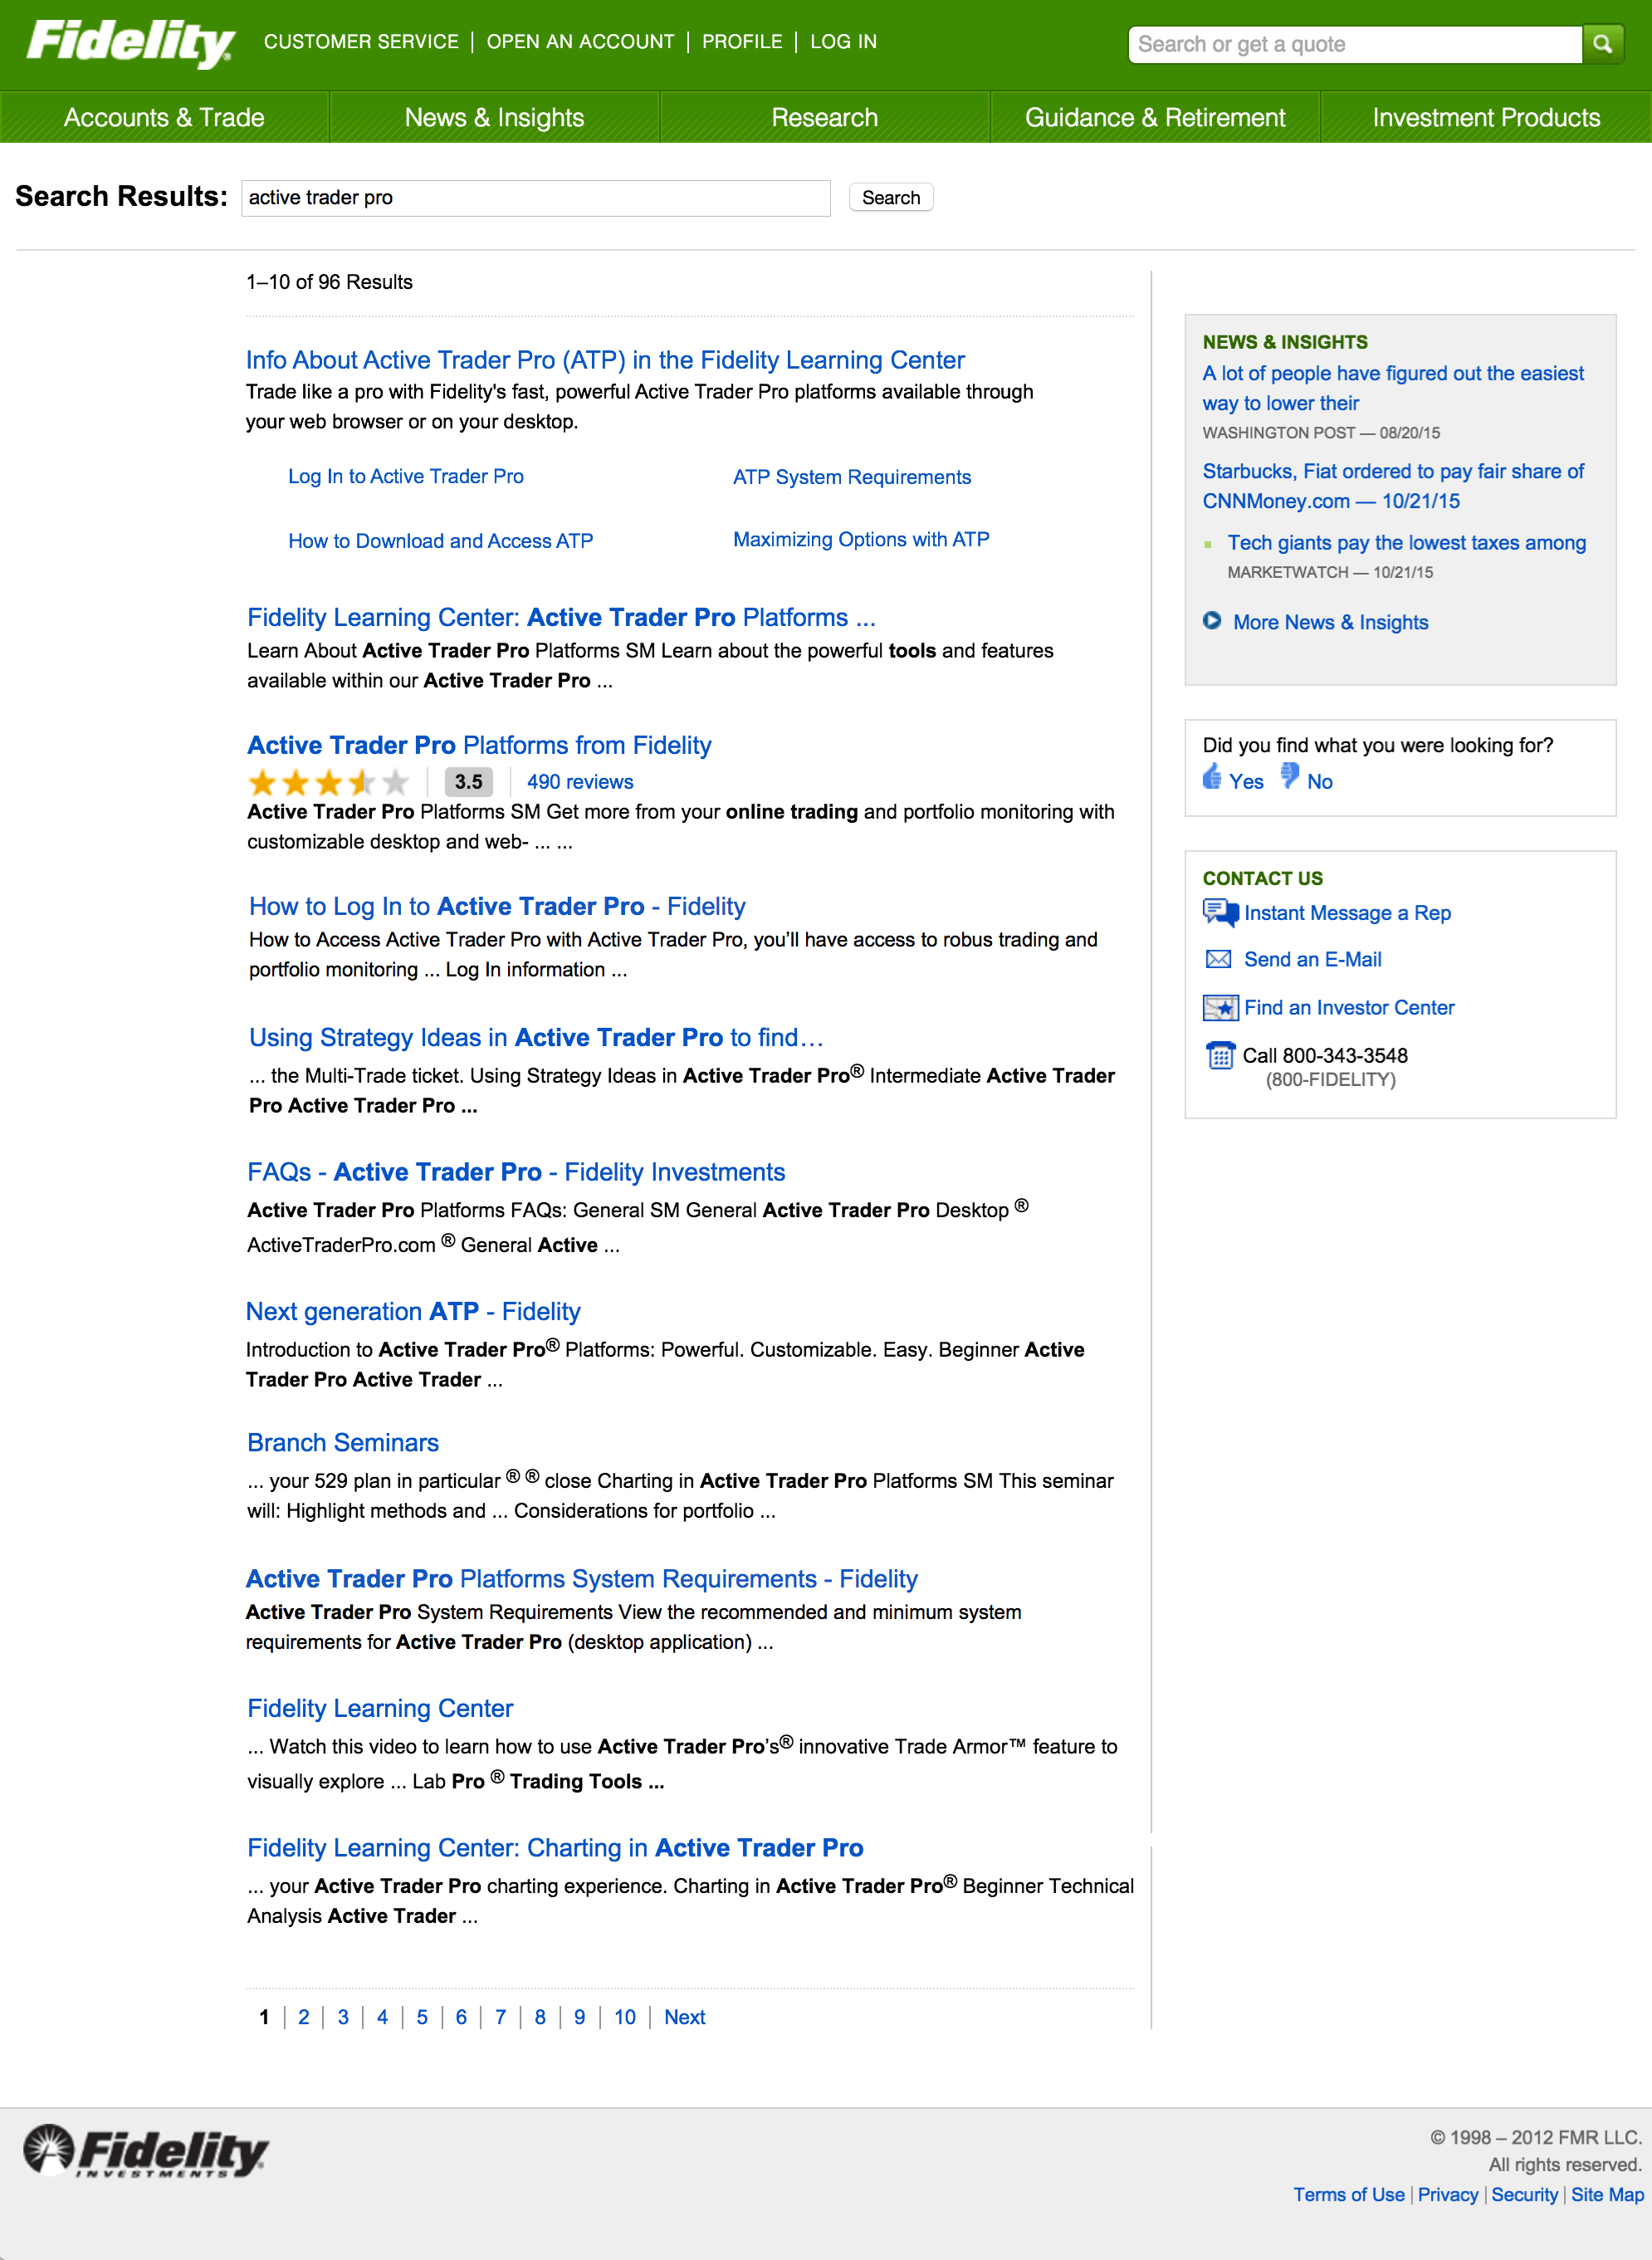
Task: Open Info About Active Trader Pro (ATP) result
Action: (605, 360)
